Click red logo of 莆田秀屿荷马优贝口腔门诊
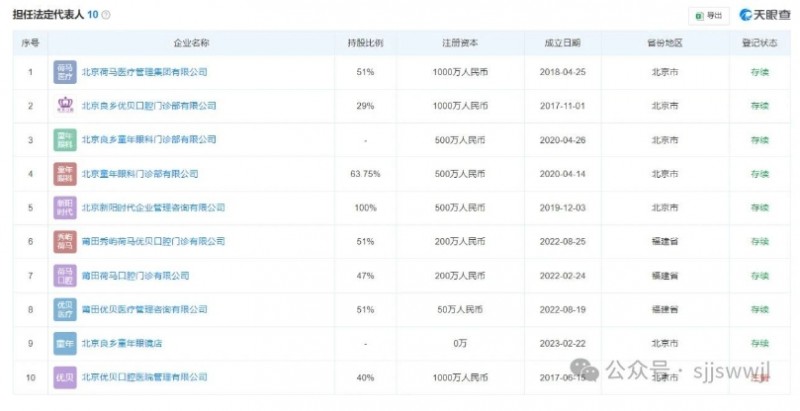This screenshot has width=800, height=411. point(65,241)
